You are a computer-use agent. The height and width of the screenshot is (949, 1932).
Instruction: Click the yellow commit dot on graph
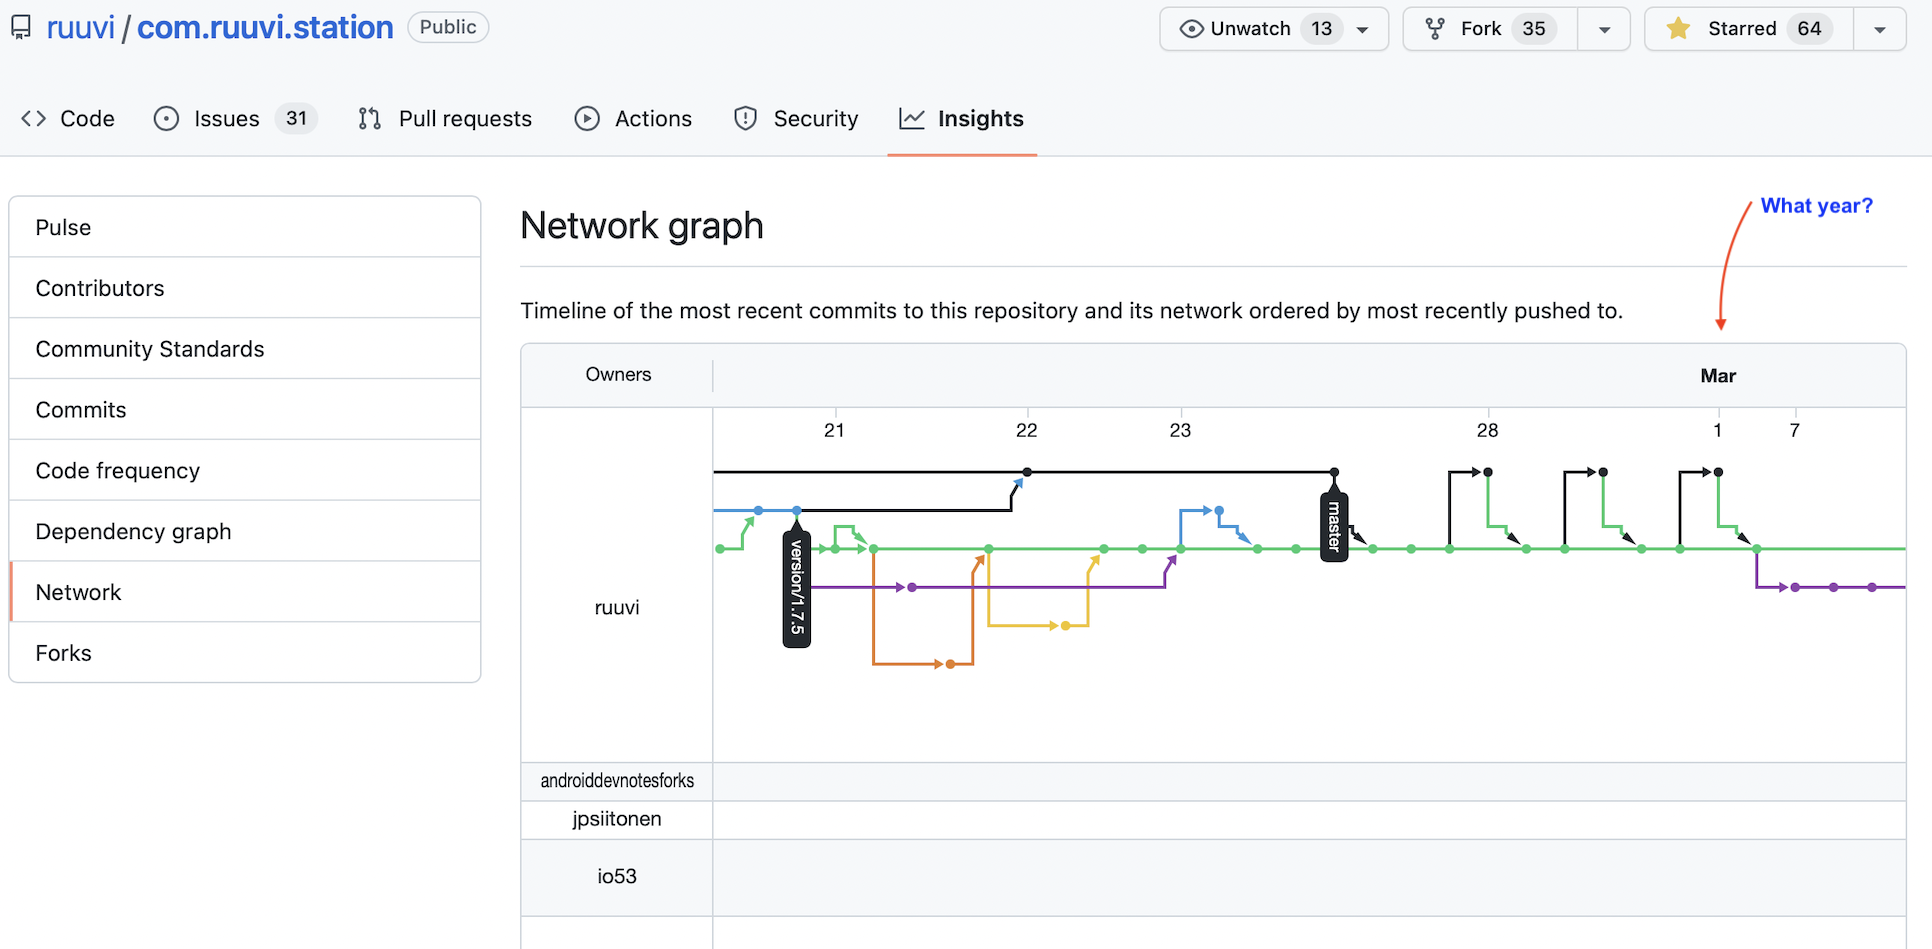point(1065,626)
